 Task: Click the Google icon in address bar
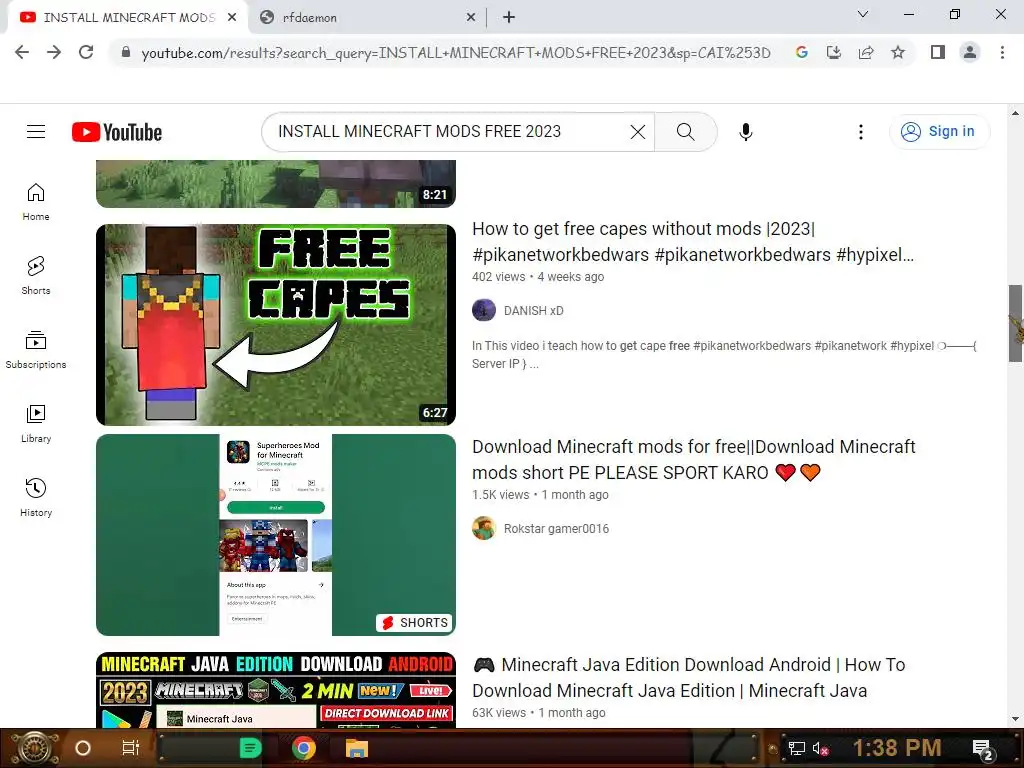click(x=802, y=52)
